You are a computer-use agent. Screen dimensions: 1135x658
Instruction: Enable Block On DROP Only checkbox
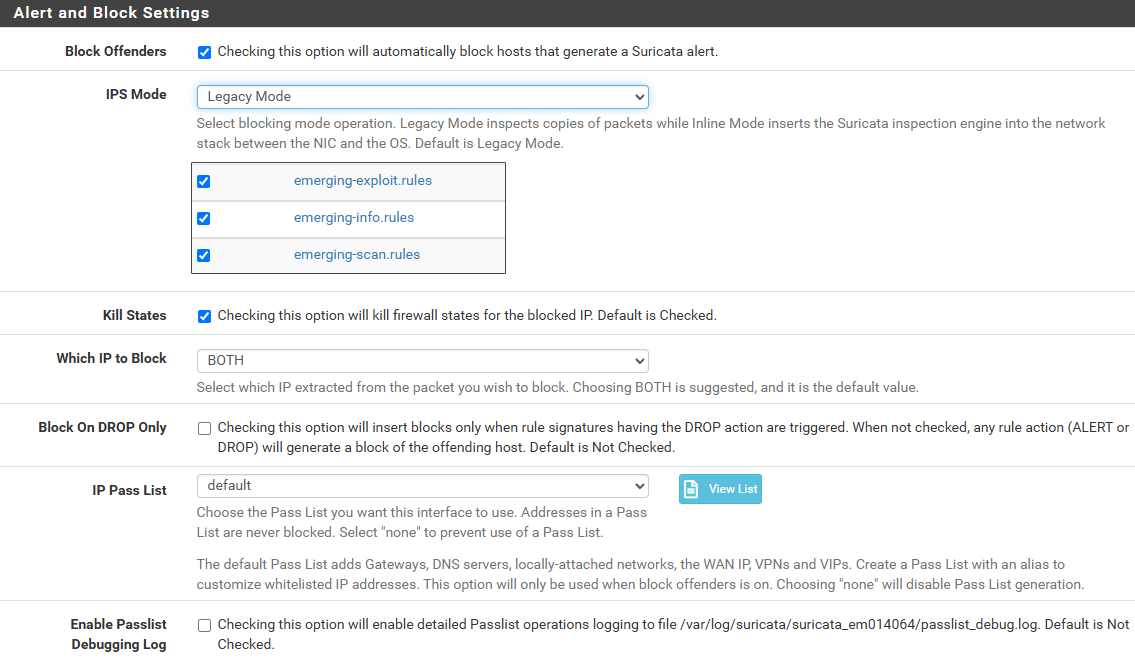click(204, 429)
